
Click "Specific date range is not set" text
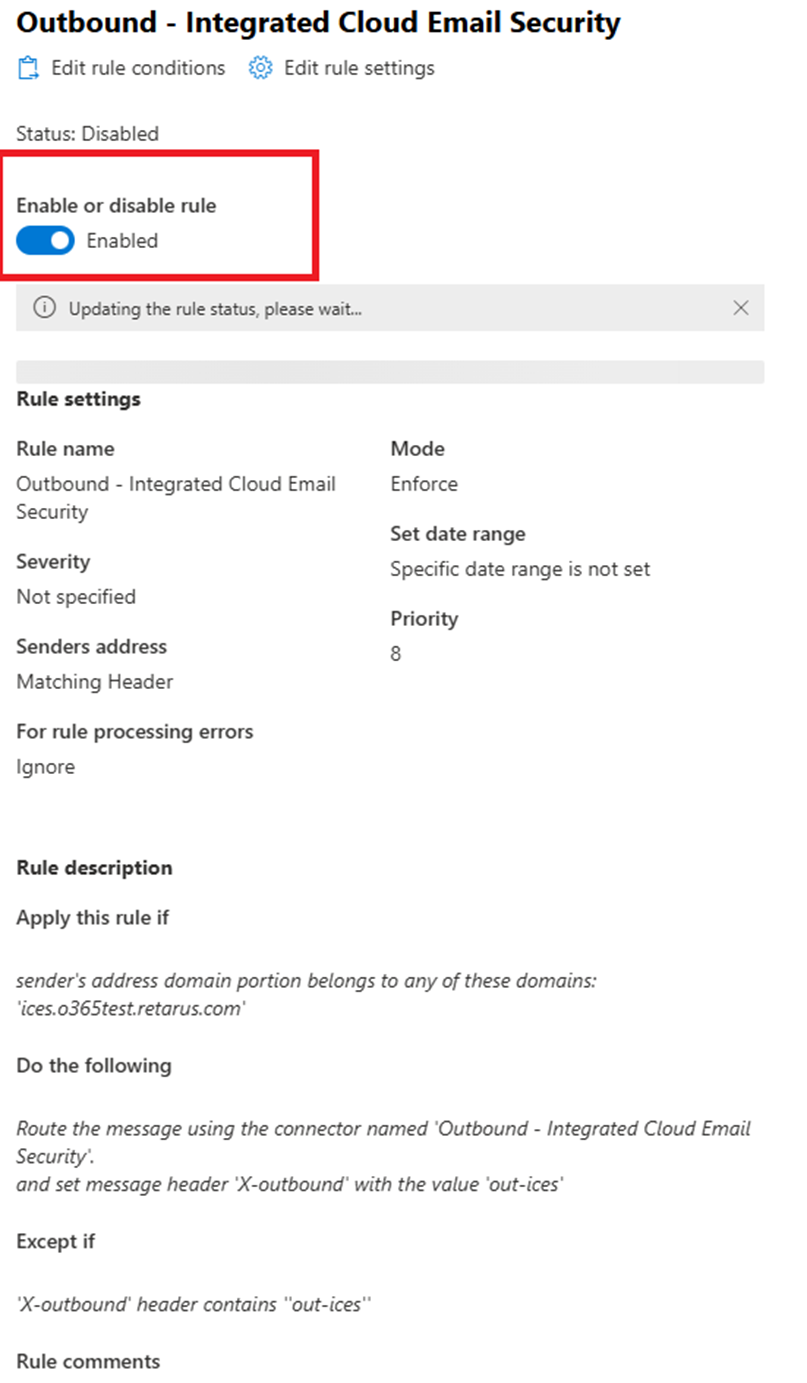click(x=520, y=569)
